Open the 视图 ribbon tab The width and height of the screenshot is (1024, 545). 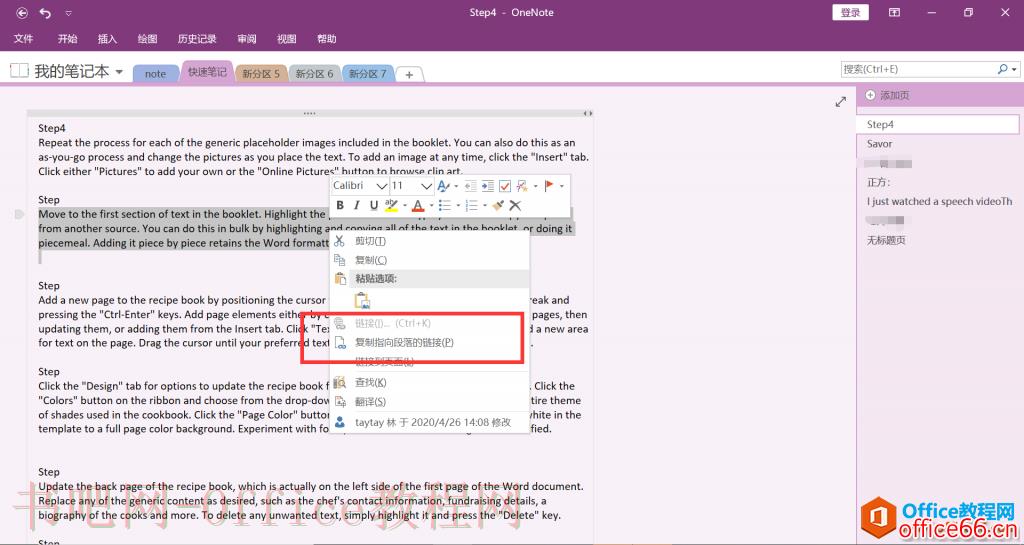pos(287,39)
